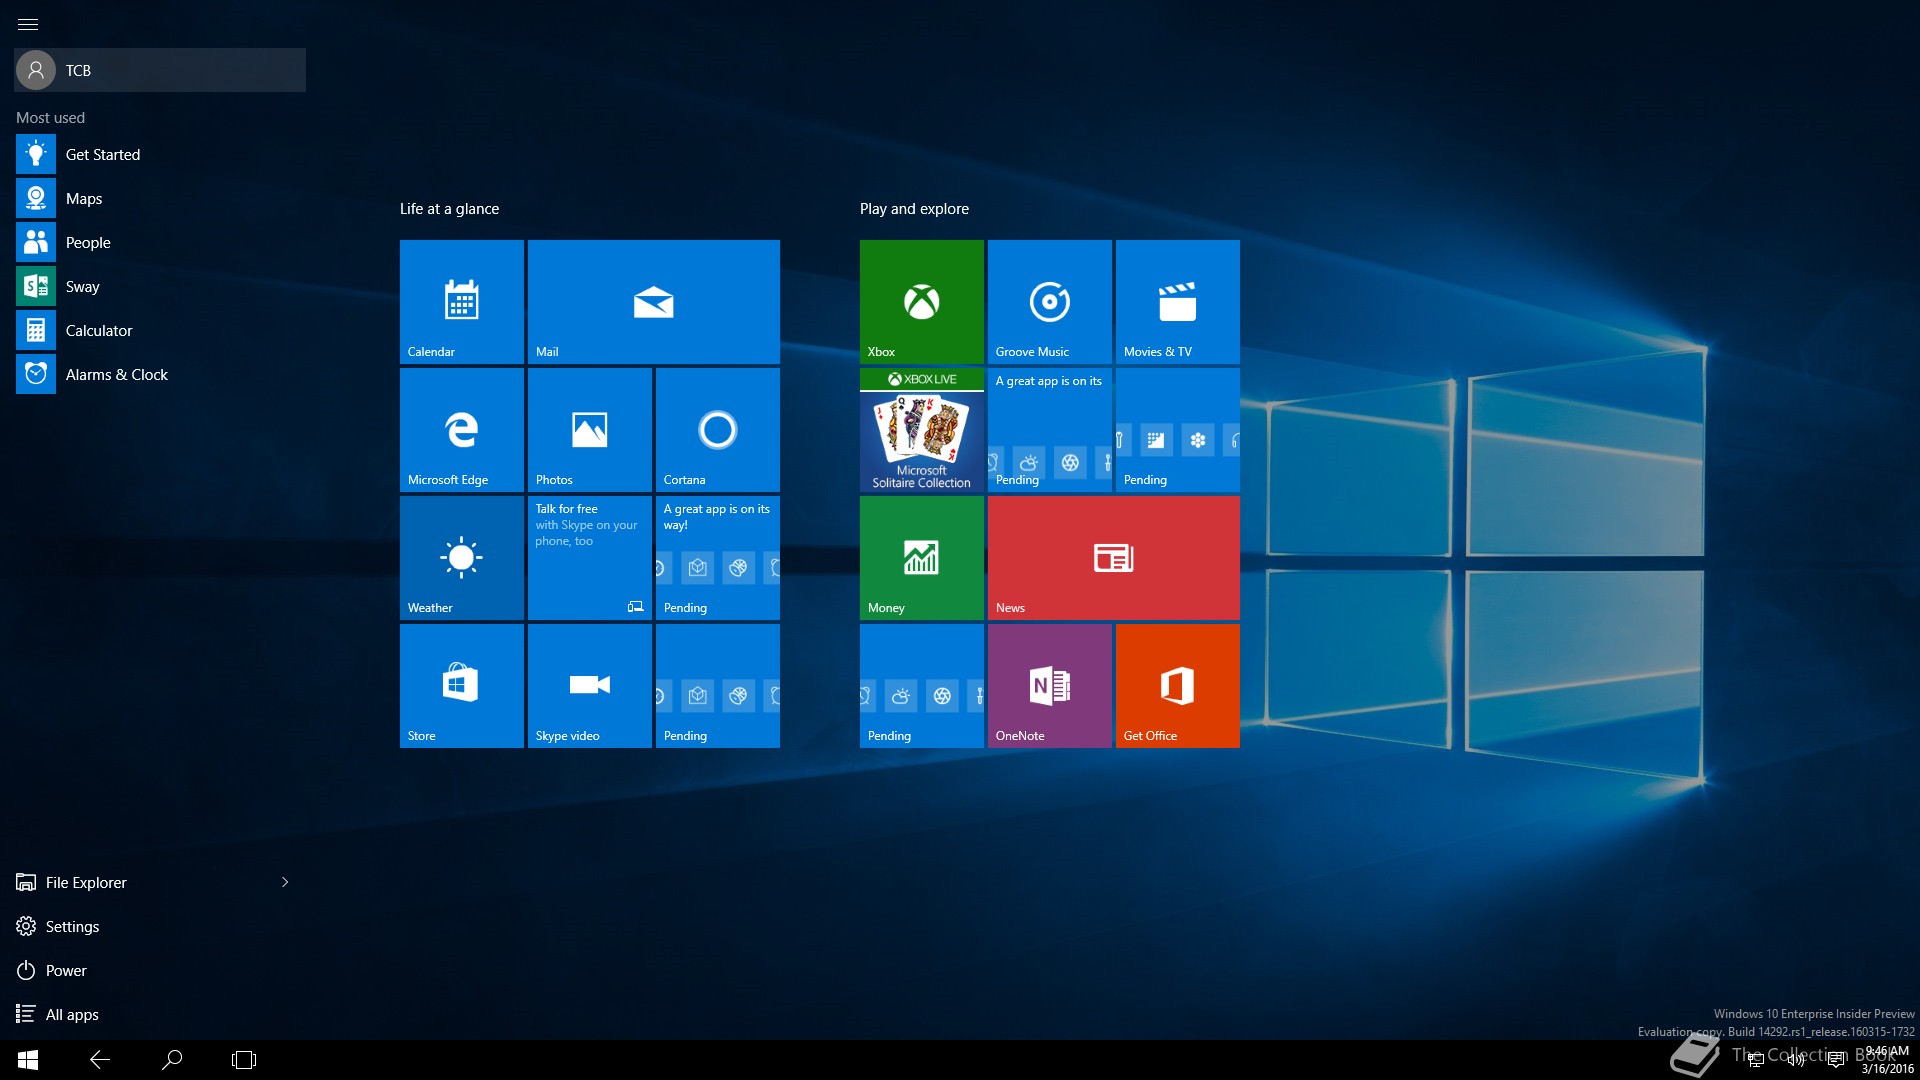Click the 'A great app is on its way!' tile under Cortana
This screenshot has height=1080, width=1920.
(718, 558)
